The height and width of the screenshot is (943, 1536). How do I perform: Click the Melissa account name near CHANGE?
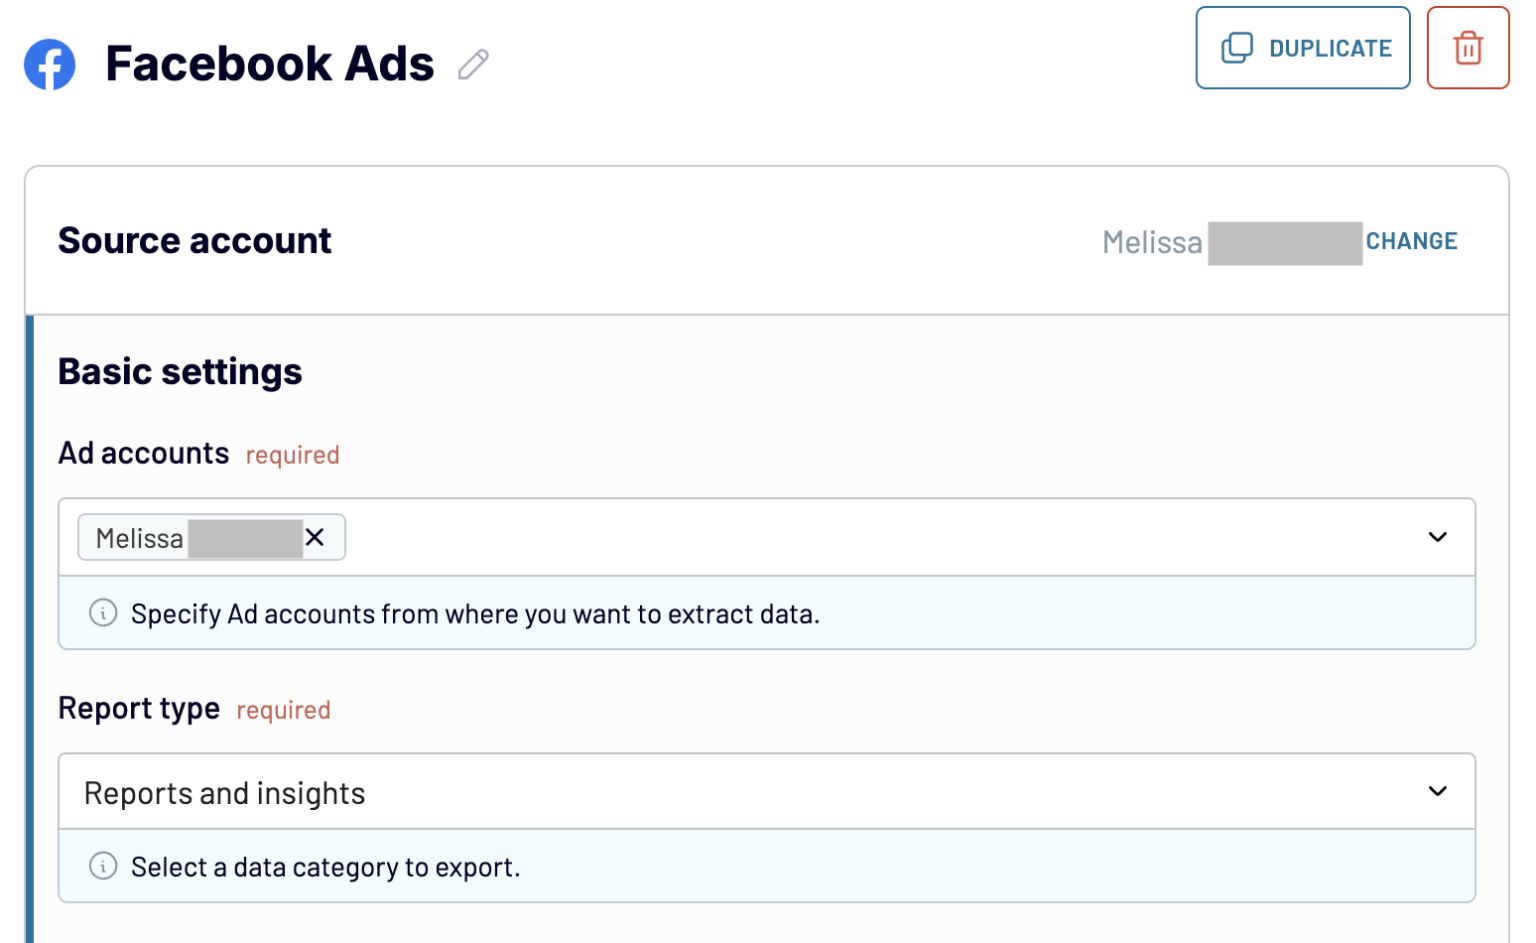[x=1150, y=241]
